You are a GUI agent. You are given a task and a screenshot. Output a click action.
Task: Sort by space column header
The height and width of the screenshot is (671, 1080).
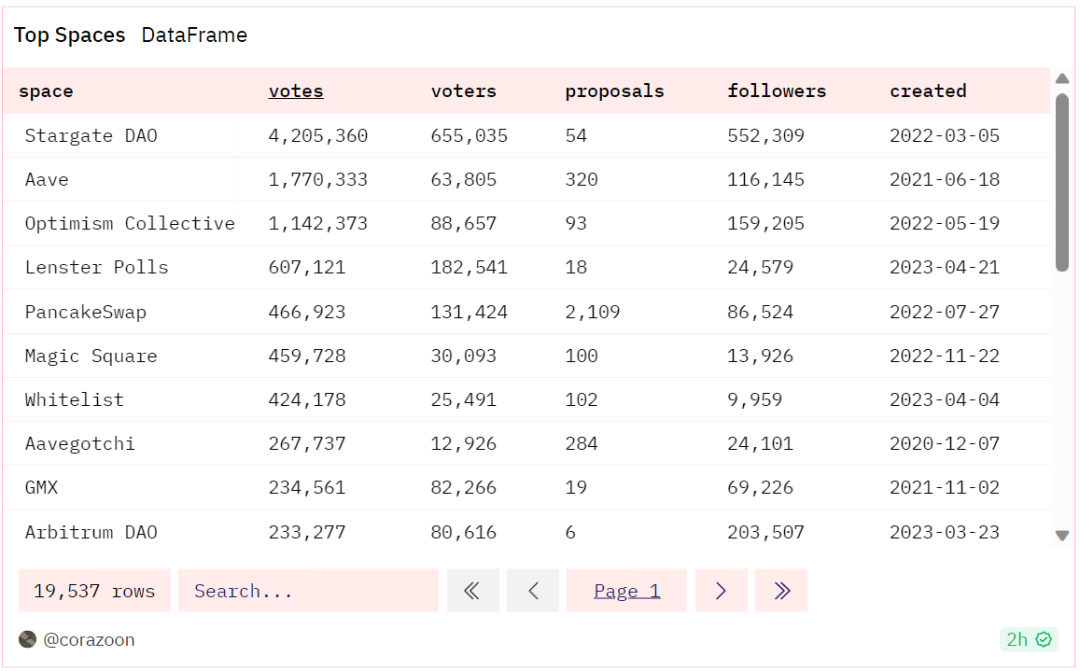[45, 91]
